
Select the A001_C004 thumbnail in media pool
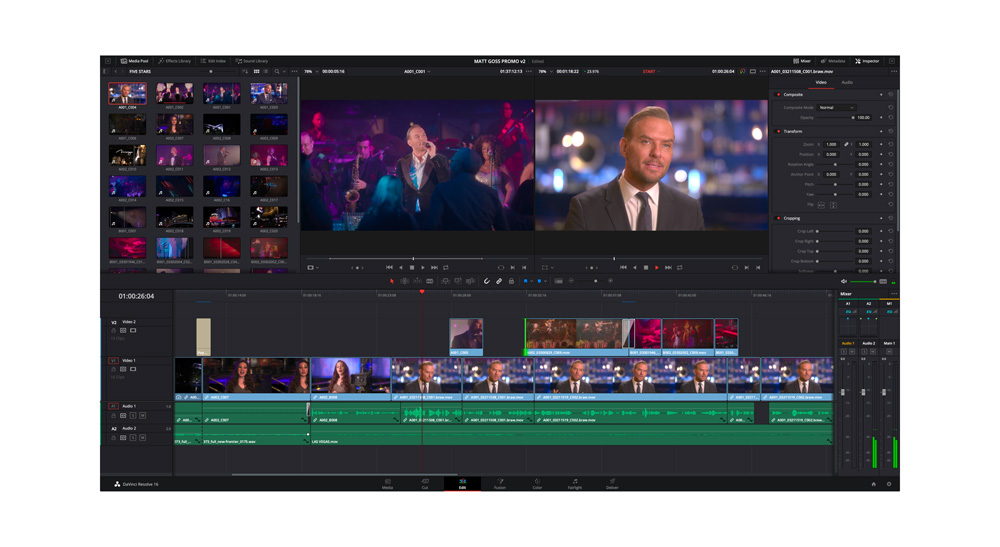[x=127, y=94]
